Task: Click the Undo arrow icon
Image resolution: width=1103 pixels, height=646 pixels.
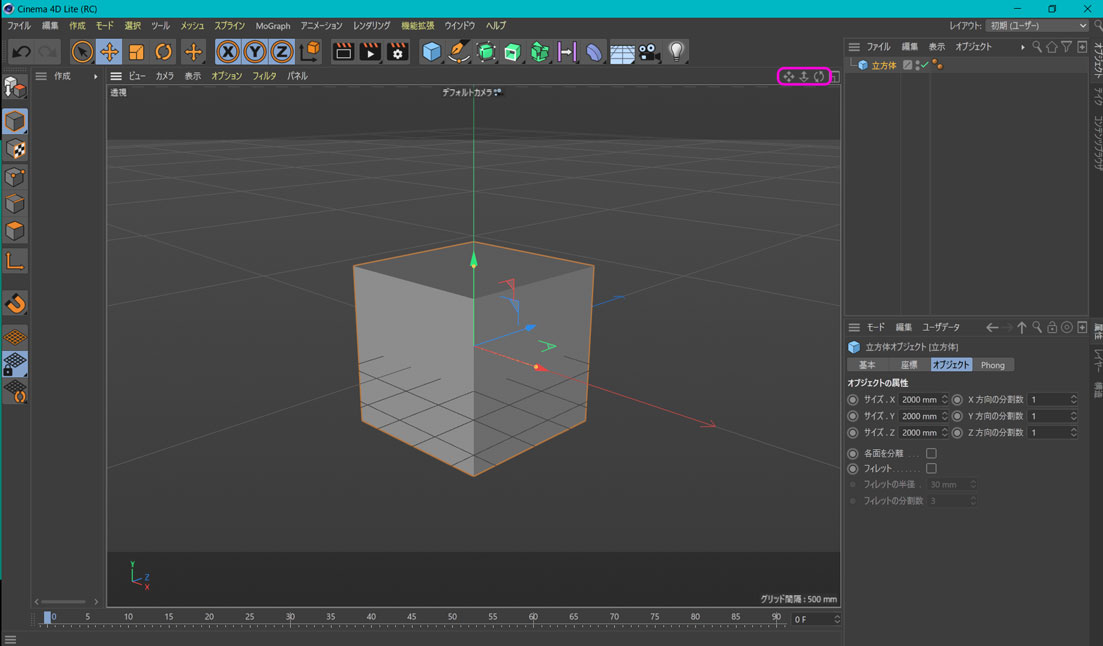Action: tap(21, 52)
